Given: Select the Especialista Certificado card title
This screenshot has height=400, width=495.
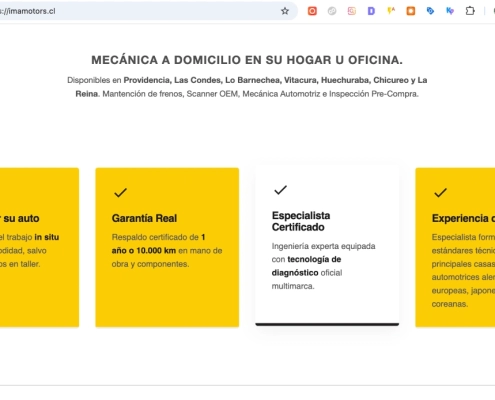Looking at the screenshot, I should pos(301,221).
